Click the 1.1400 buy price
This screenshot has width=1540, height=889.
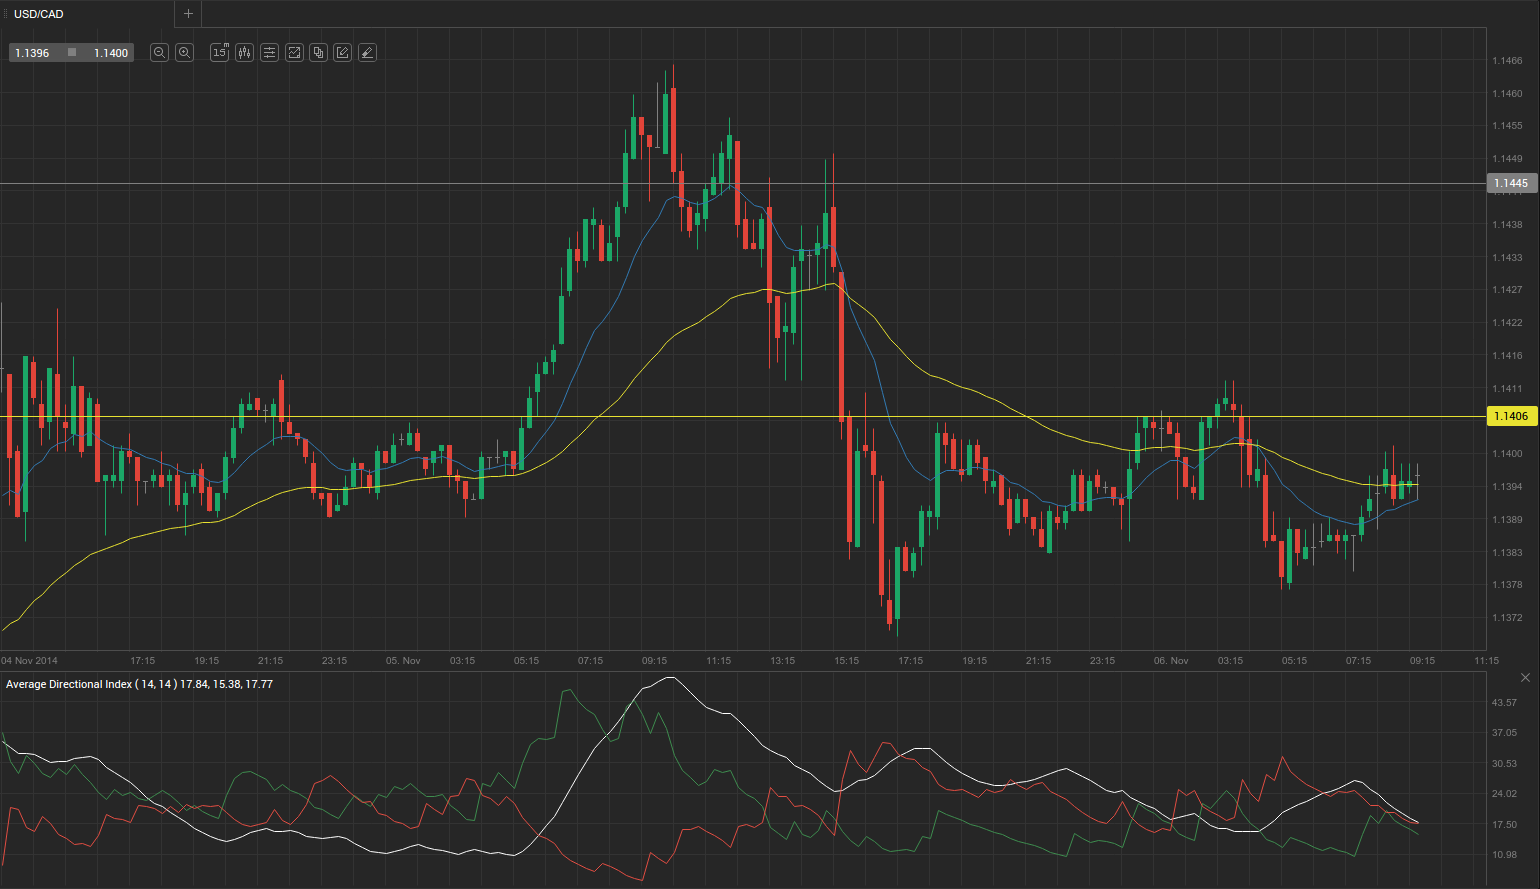110,53
